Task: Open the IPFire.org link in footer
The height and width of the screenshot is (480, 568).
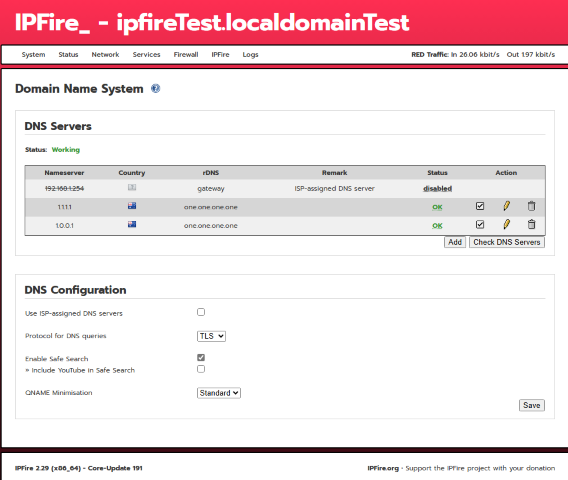Action: click(383, 468)
